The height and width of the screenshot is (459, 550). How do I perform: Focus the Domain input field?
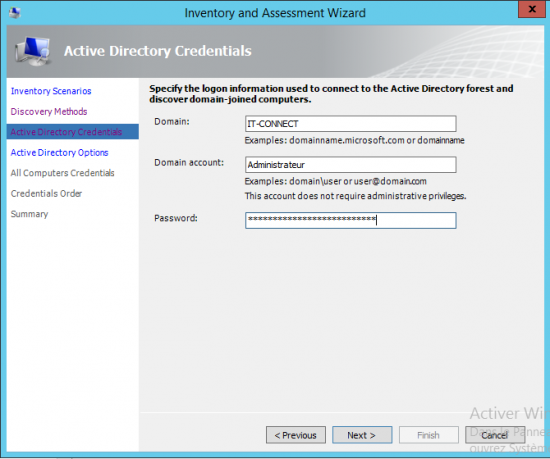tap(350, 124)
